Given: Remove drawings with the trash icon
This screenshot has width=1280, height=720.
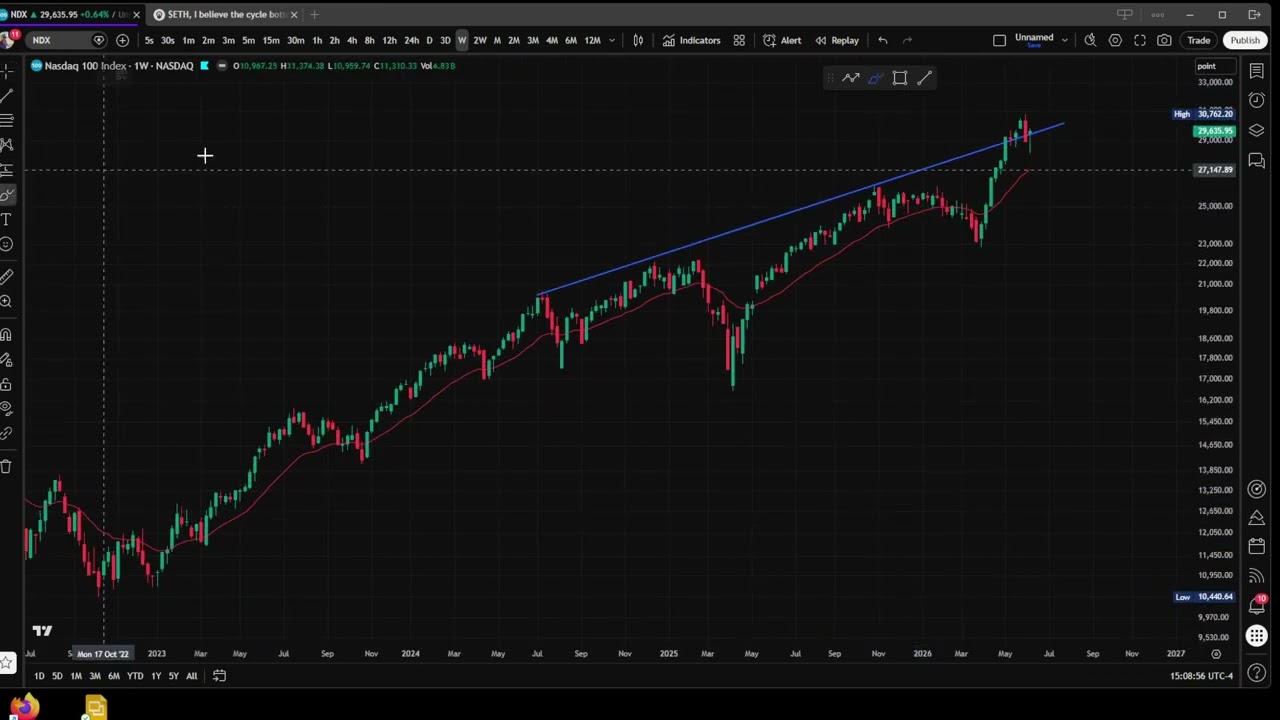Looking at the screenshot, I should coord(6,467).
